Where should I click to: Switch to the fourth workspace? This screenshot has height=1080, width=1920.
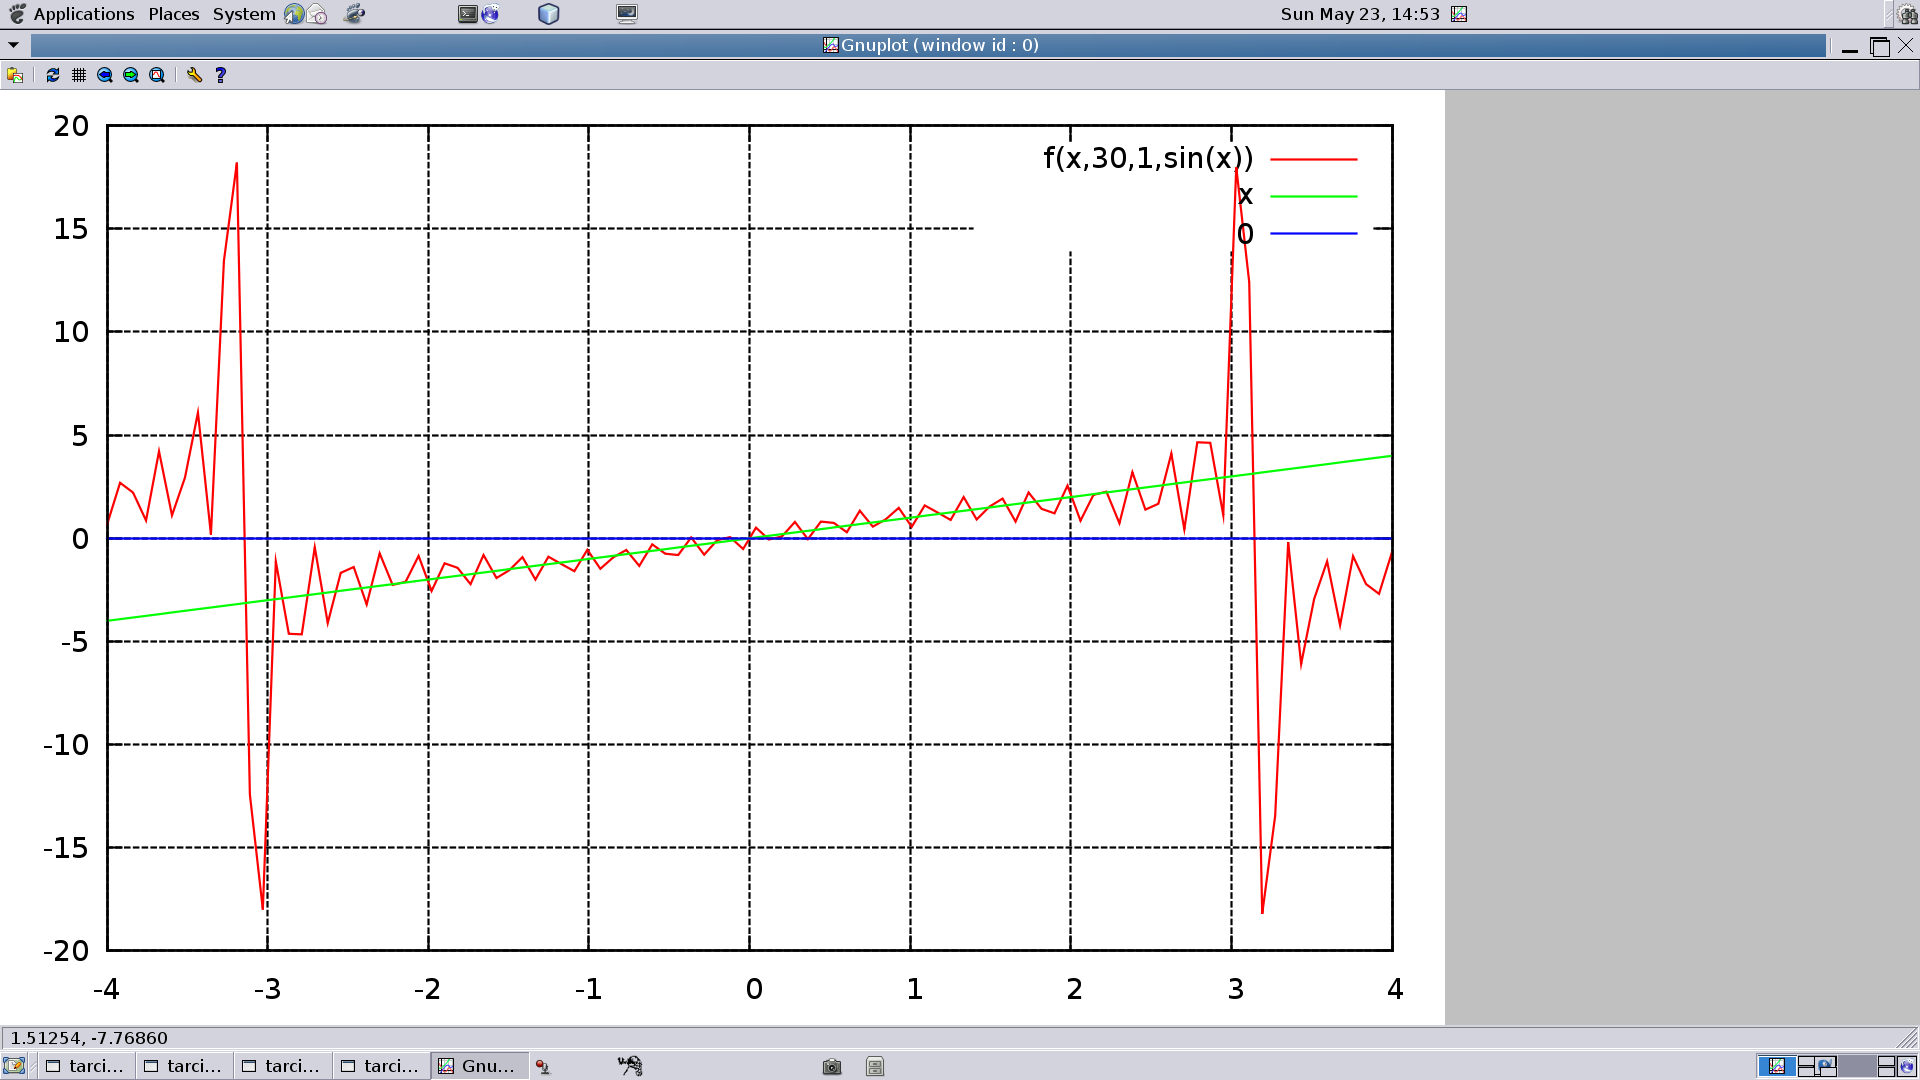(1896, 1066)
